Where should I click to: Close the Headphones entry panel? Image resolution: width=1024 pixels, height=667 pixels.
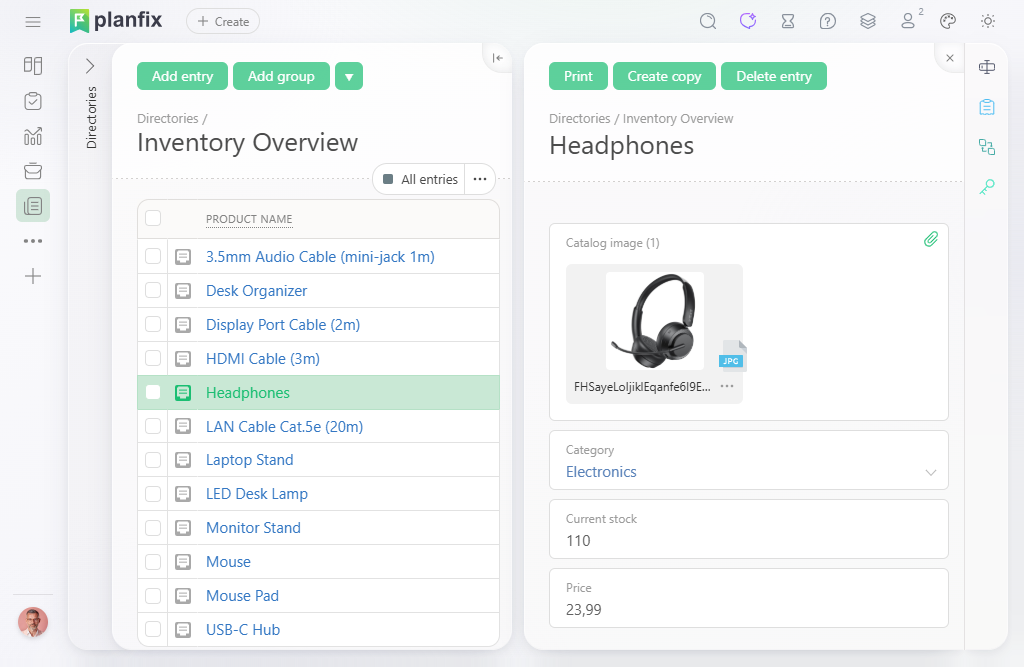click(950, 58)
